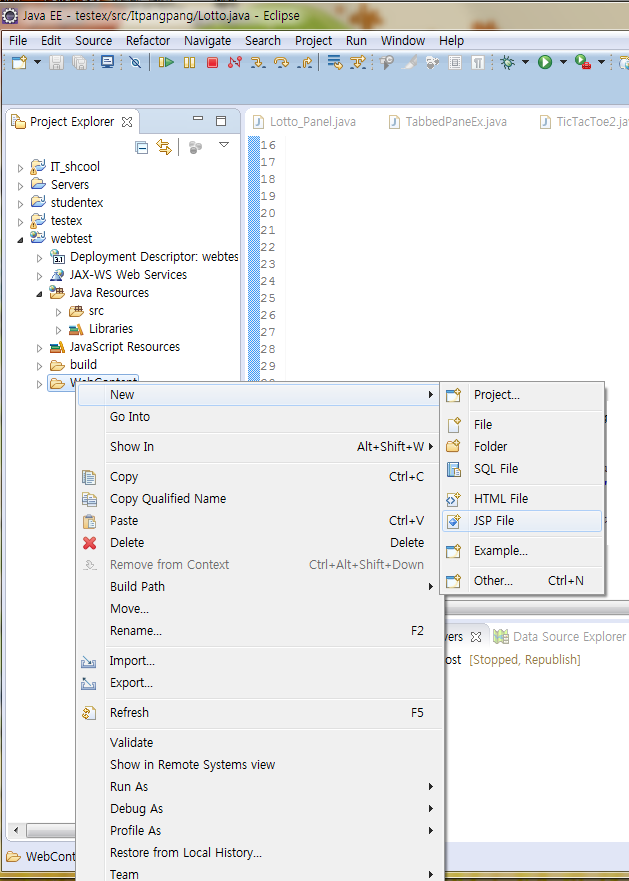Maximize the Project Explorer panel
The height and width of the screenshot is (881, 629).
tap(221, 121)
